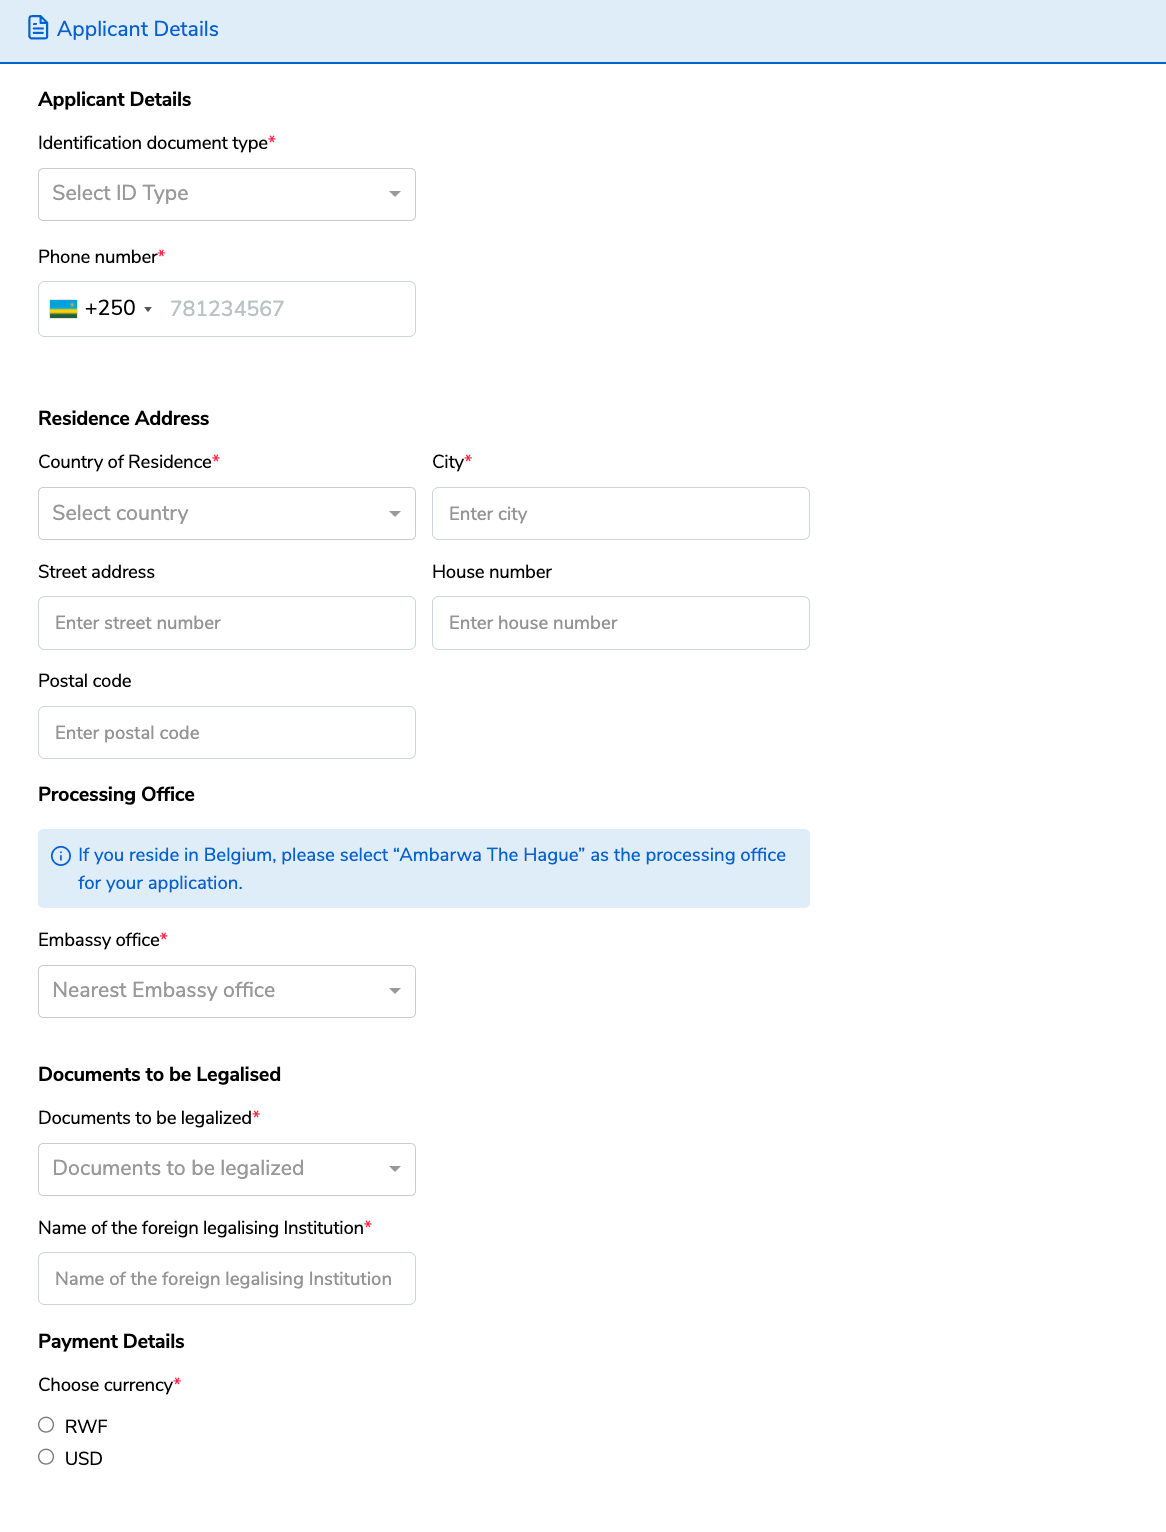
Task: Click the Payment Details section heading
Action: (111, 1341)
